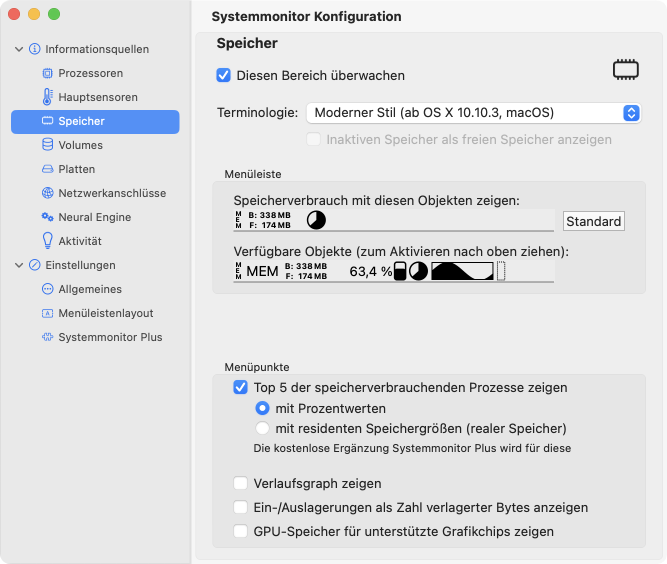667x564 pixels.
Task: Close the window with red button
Action: [x=14, y=14]
